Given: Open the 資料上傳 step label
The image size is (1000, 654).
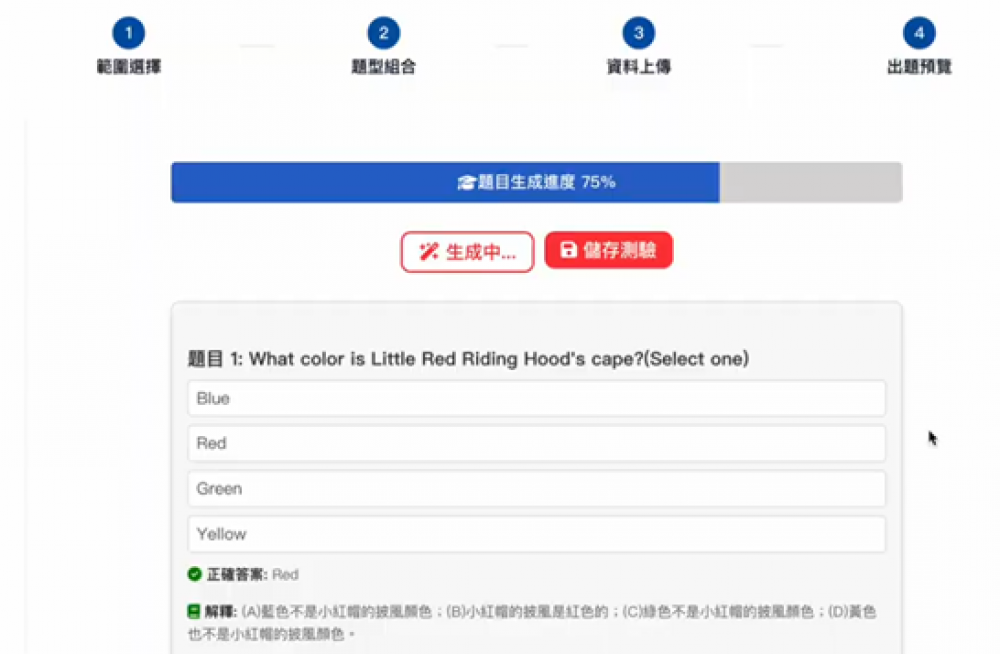Looking at the screenshot, I should pos(638,68).
